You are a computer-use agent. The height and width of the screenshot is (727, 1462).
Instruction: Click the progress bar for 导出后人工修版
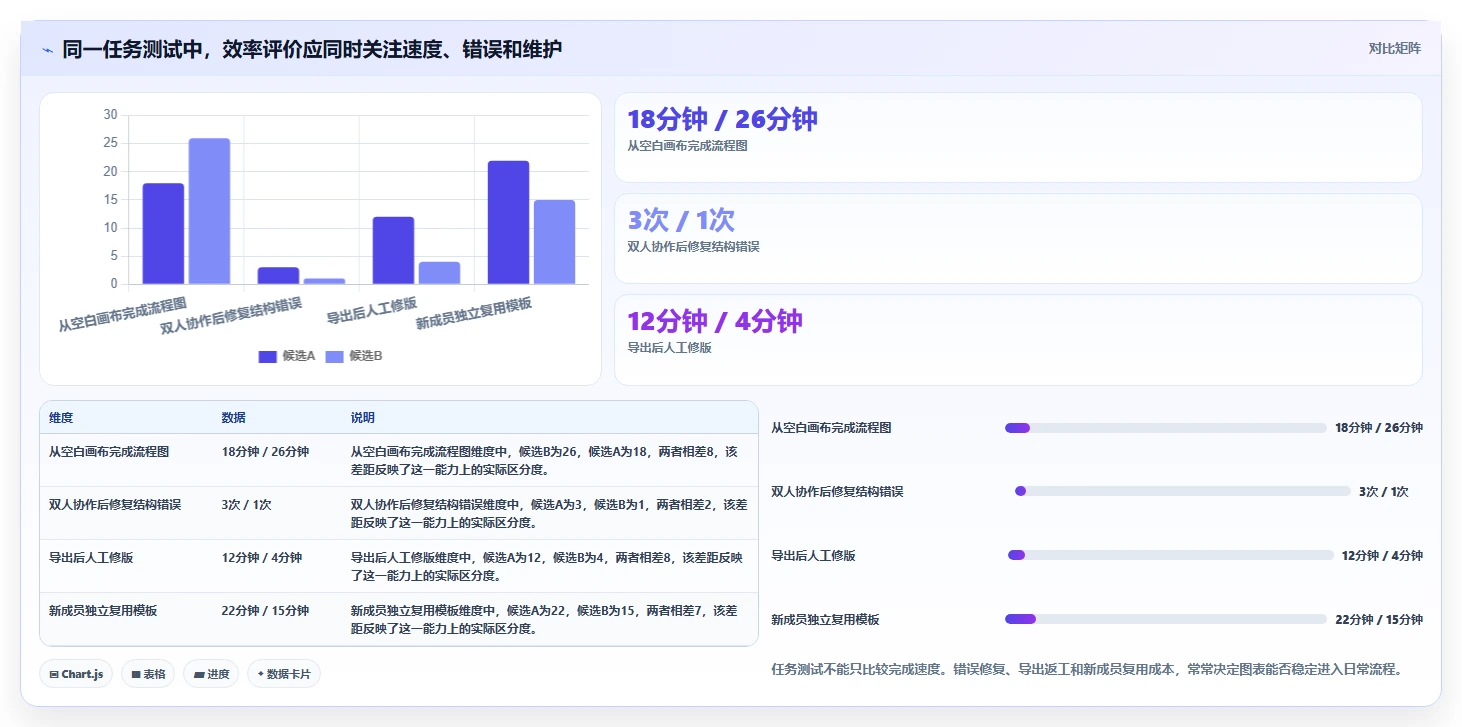(x=1171, y=555)
